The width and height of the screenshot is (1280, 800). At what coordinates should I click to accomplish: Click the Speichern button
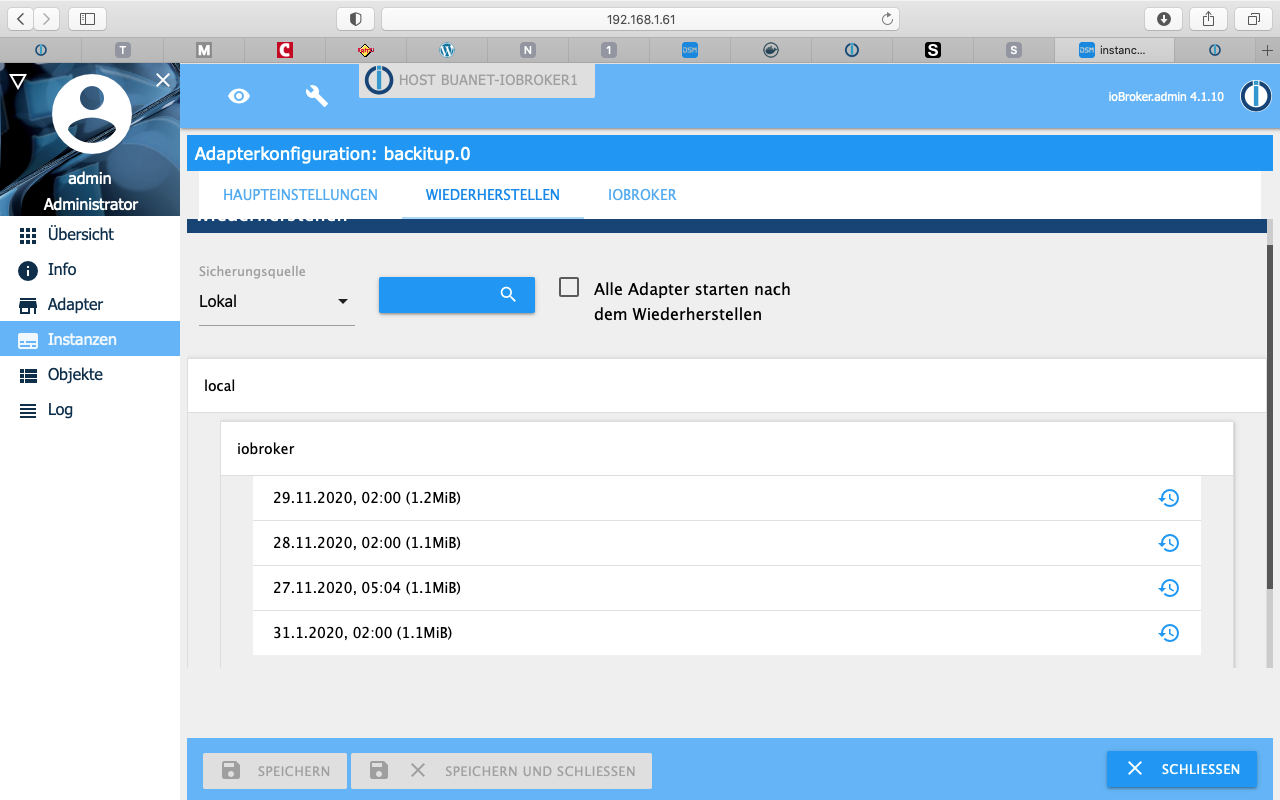coord(275,771)
